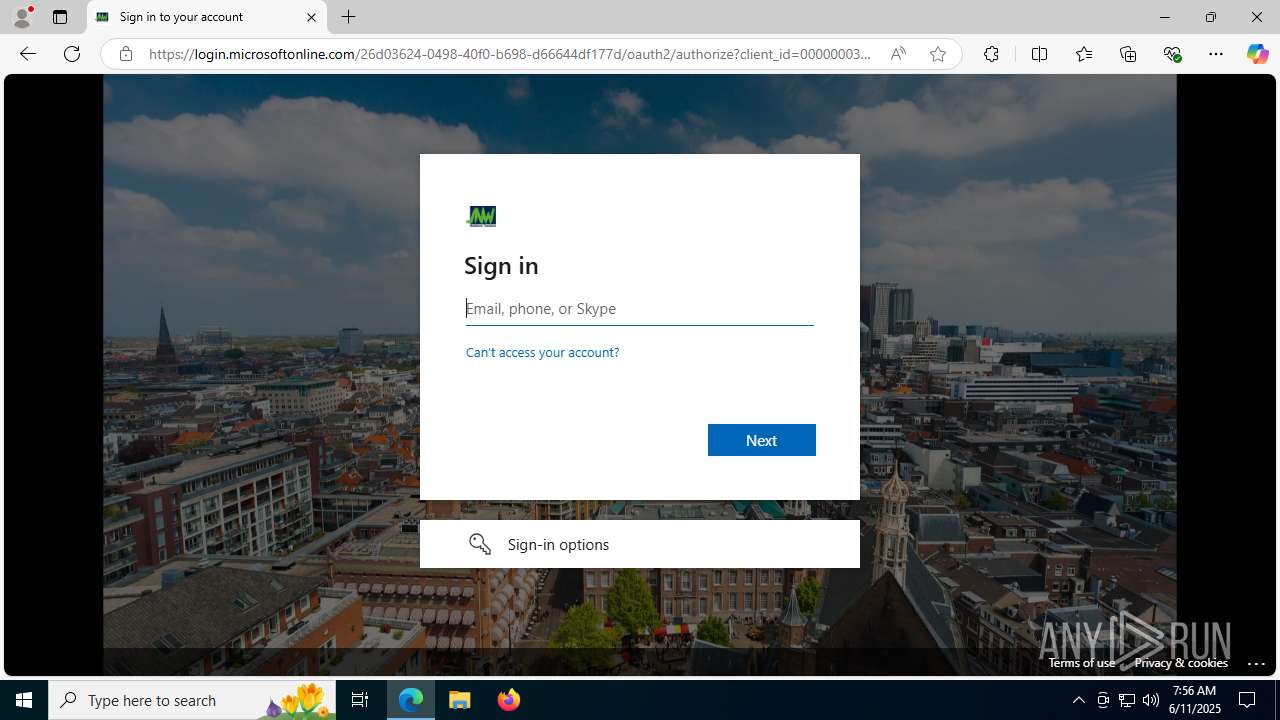The width and height of the screenshot is (1280, 720).
Task: Select Microsoft Edge taskbar icon
Action: (x=411, y=700)
